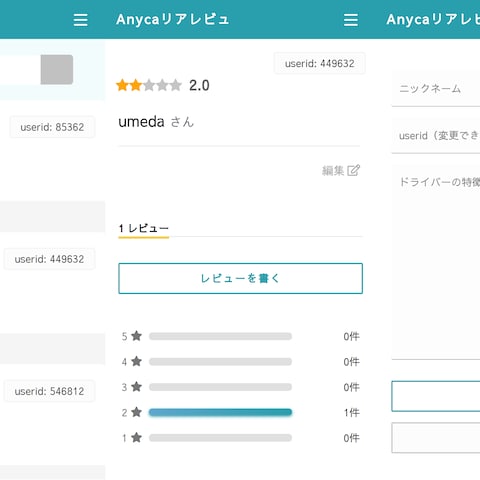Click the 2.0 rating value
480x480 pixels.
click(x=199, y=86)
